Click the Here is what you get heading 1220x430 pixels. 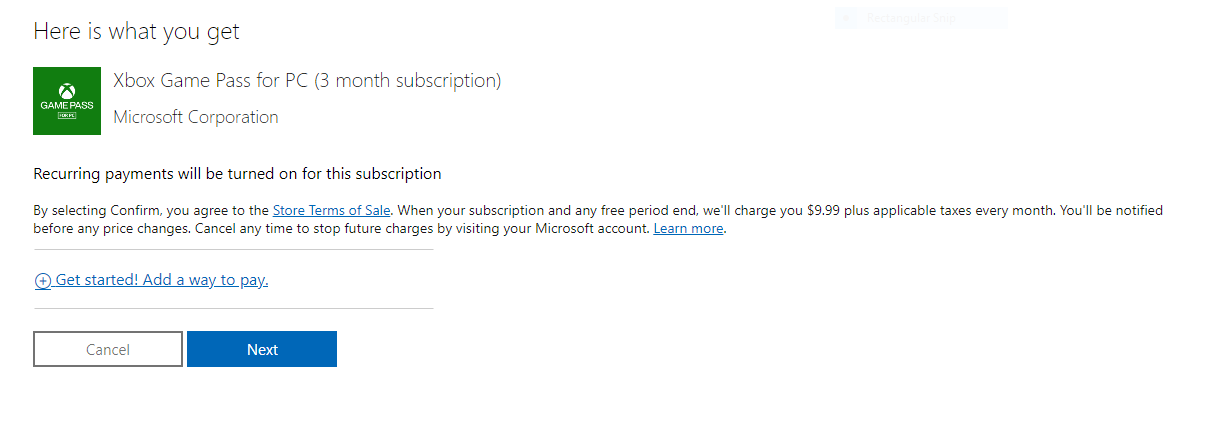136,31
